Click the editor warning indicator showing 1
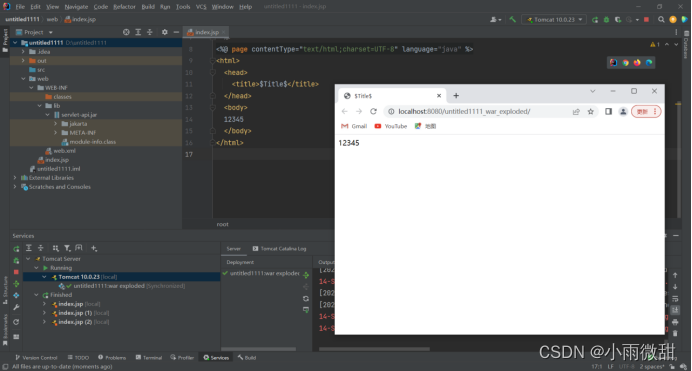 [655, 45]
